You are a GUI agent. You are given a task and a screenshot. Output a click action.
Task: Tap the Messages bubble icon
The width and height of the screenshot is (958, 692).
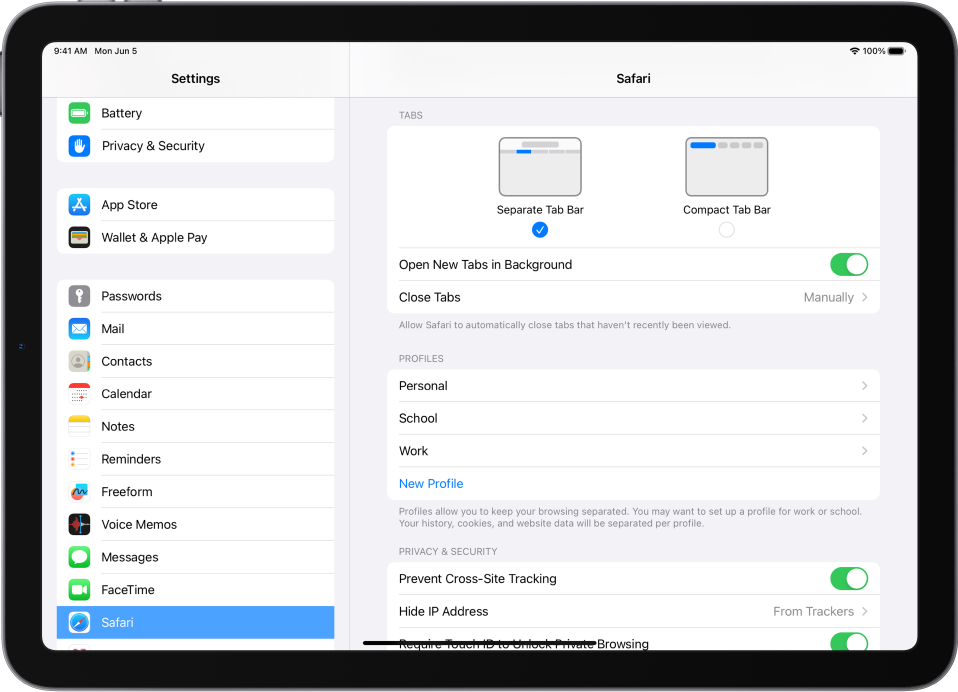coord(79,557)
